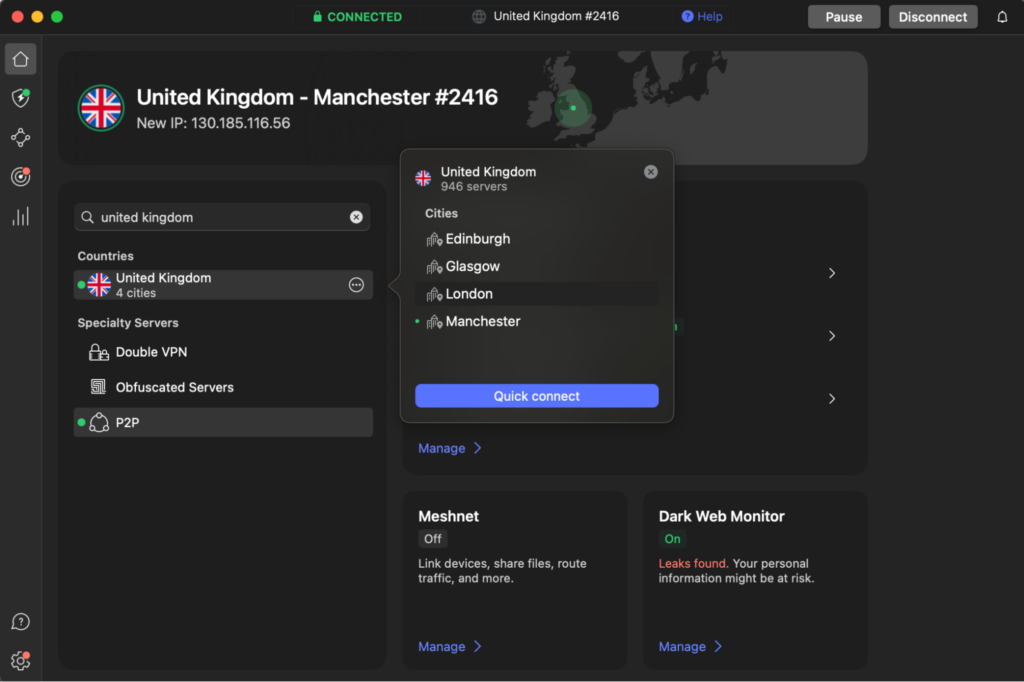Click the Double VPN lock icon
This screenshot has width=1024, height=682.
tap(99, 352)
